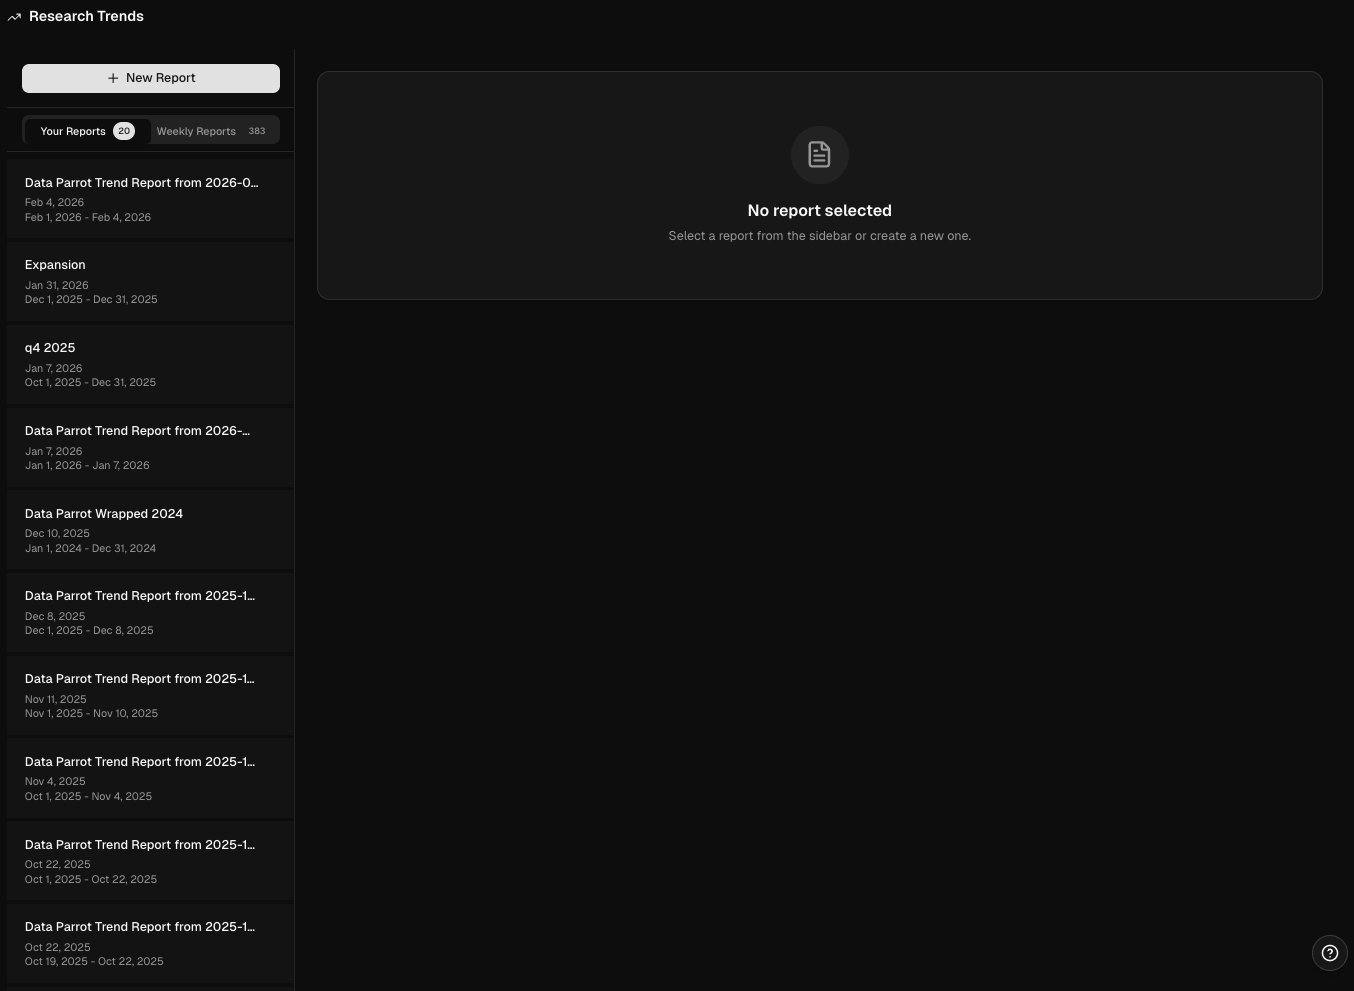Click the plus icon in New Report
1354x991 pixels.
113,78
